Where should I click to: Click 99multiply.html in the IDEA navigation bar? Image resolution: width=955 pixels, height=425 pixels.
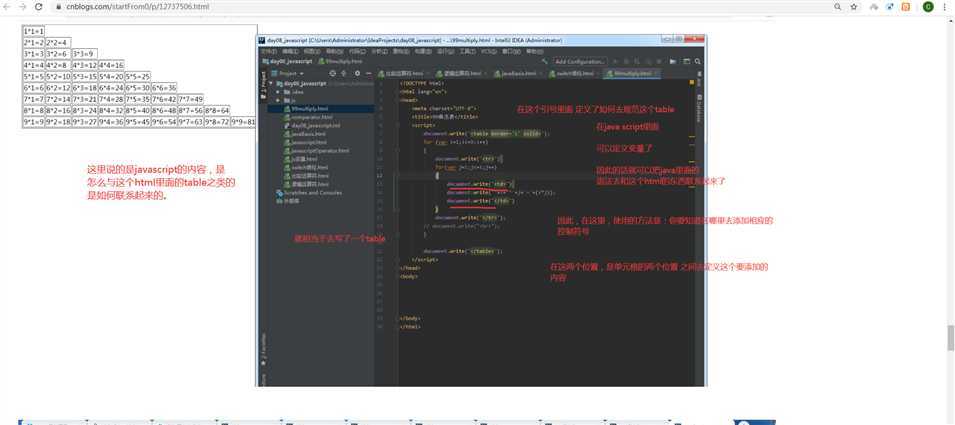point(340,61)
